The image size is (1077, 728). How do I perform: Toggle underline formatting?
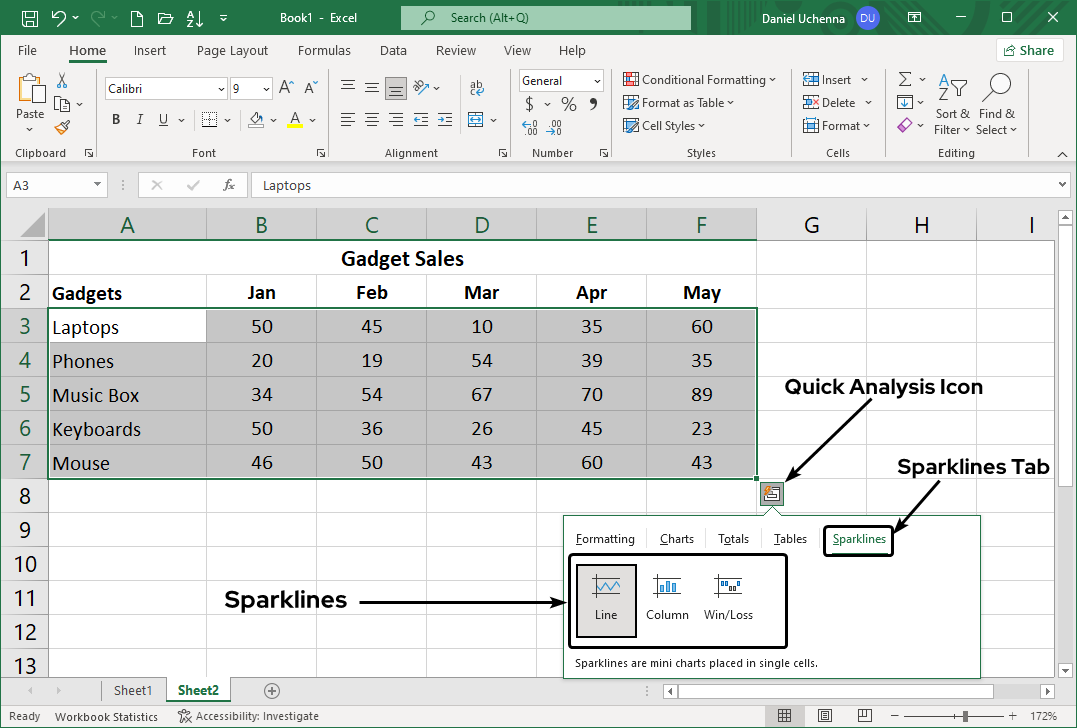[162, 119]
